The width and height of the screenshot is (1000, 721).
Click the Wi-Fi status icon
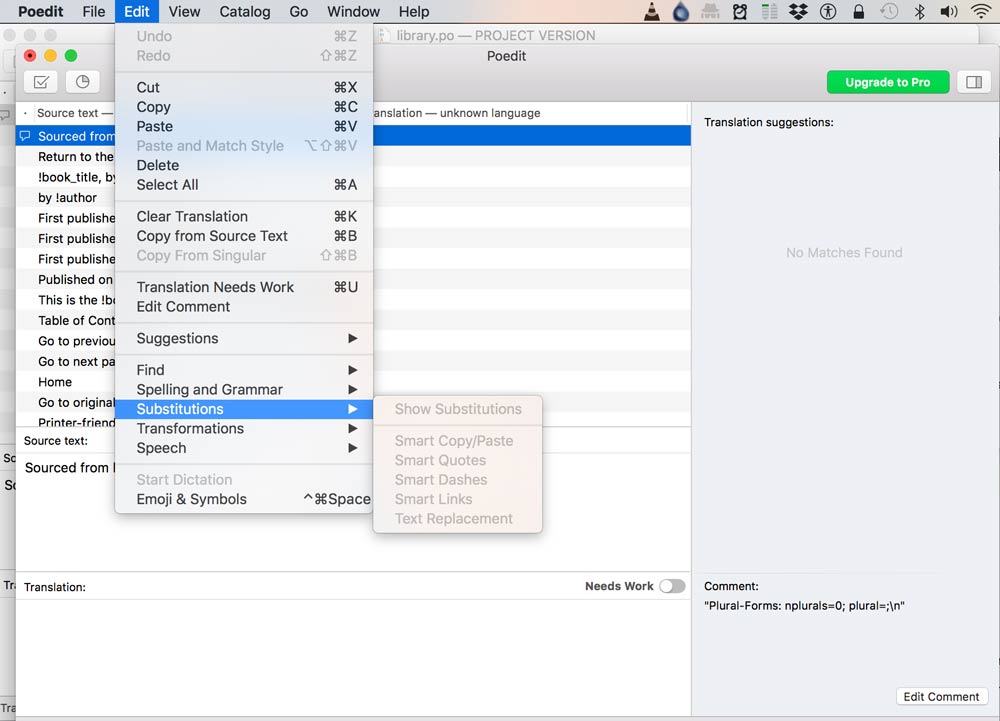[981, 11]
